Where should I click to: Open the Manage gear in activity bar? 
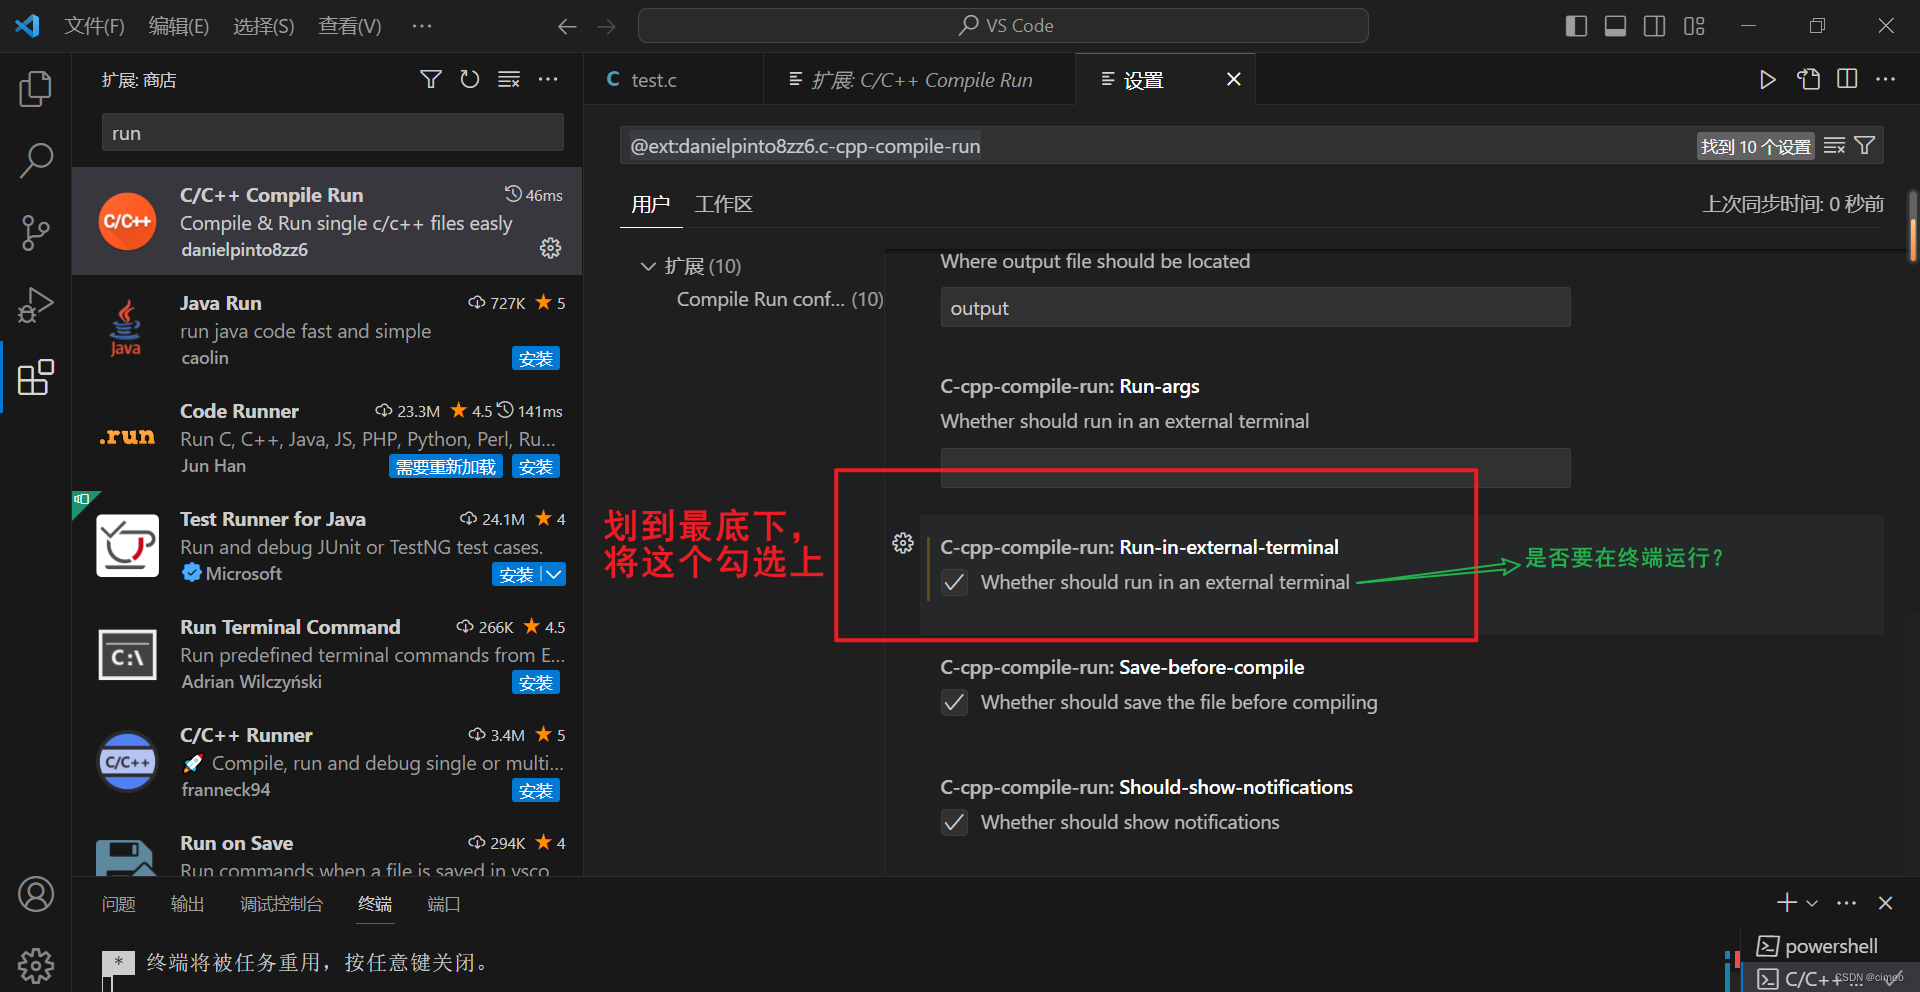(x=36, y=965)
